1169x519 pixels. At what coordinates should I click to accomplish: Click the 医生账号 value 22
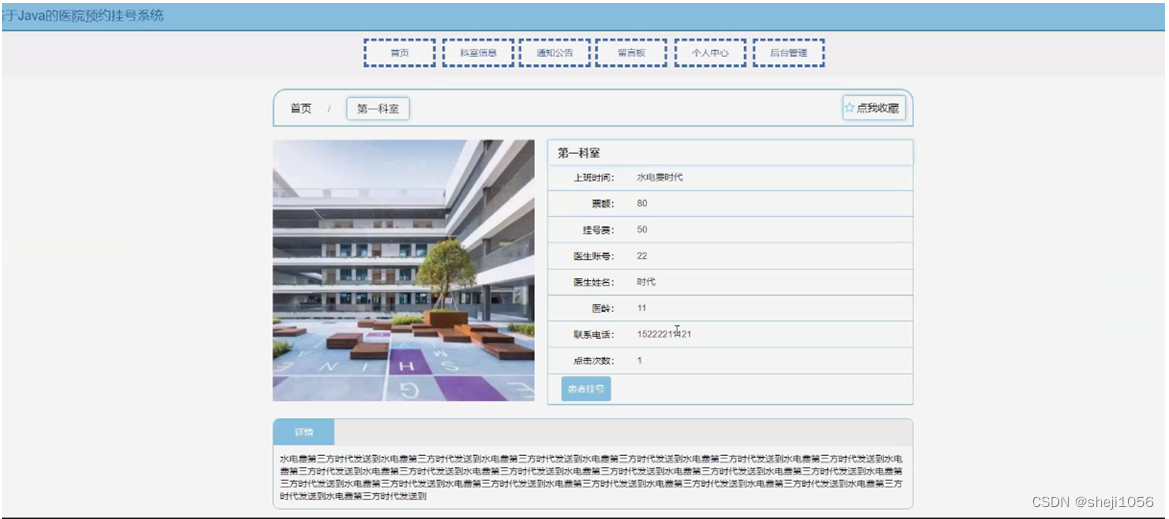coord(642,256)
